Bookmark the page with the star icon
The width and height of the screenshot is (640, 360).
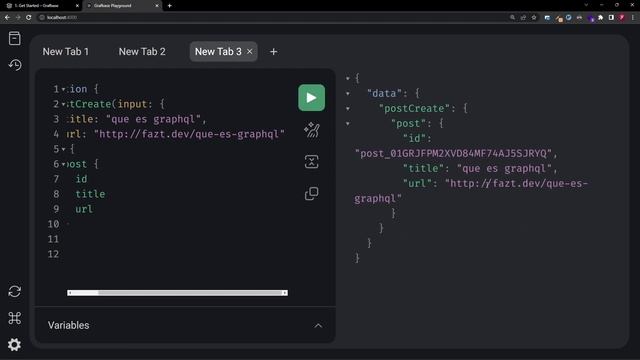(534, 18)
